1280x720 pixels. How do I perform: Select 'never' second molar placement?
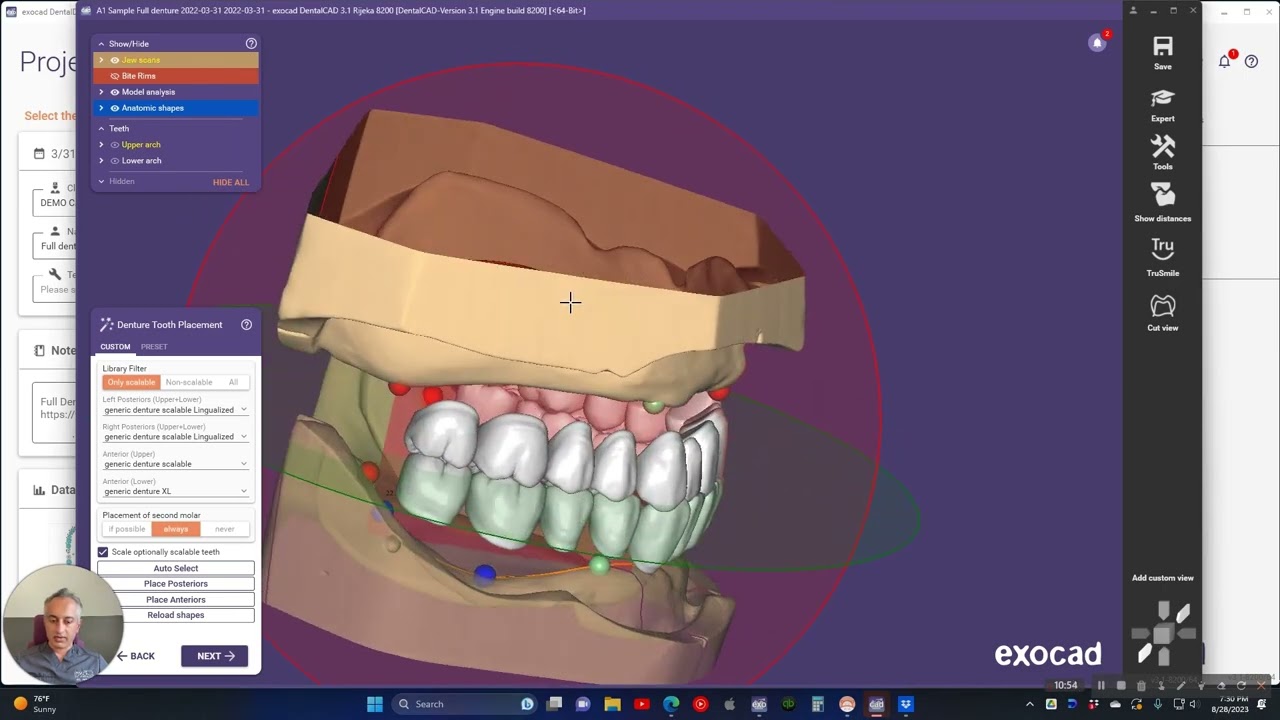point(225,529)
